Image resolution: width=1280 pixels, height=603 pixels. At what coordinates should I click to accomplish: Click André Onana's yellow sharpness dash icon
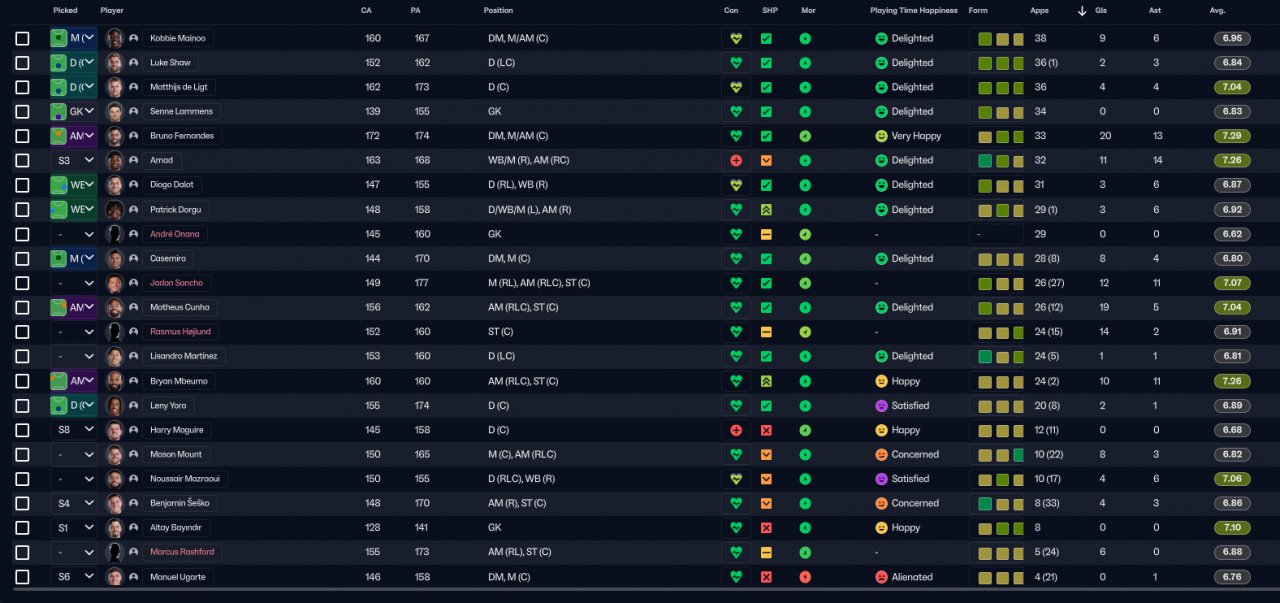(x=766, y=234)
